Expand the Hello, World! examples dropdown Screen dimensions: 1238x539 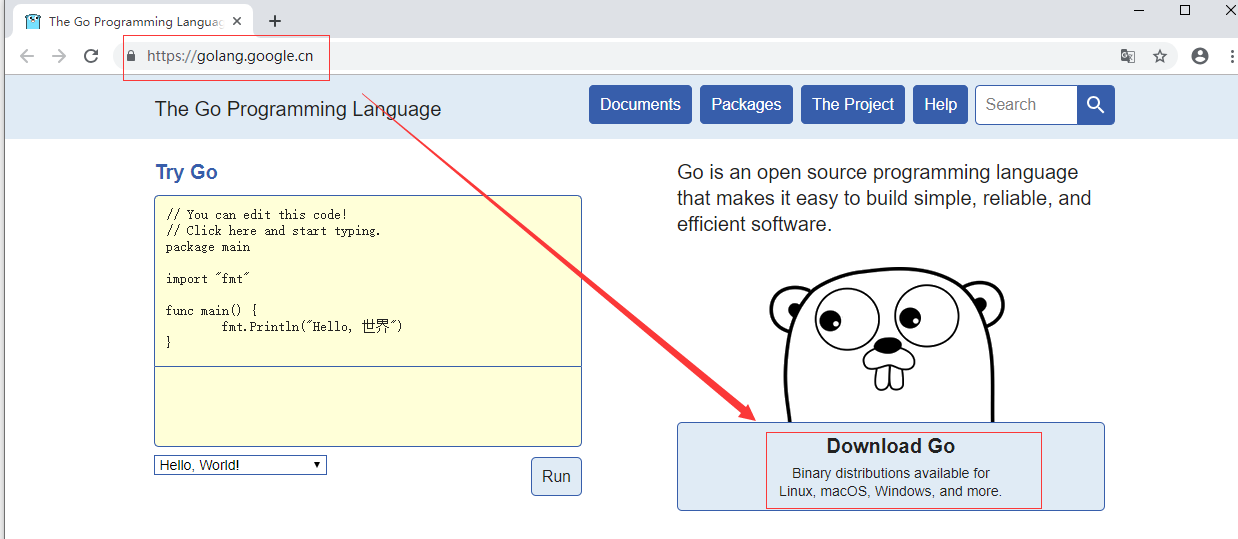pyautogui.click(x=240, y=465)
